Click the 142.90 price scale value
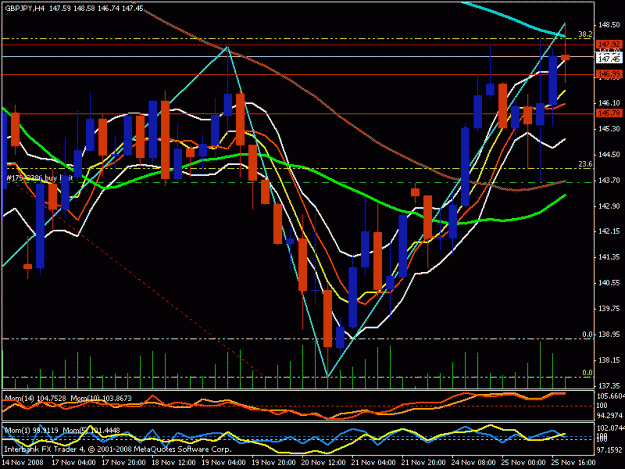625x469 pixels. (x=609, y=206)
